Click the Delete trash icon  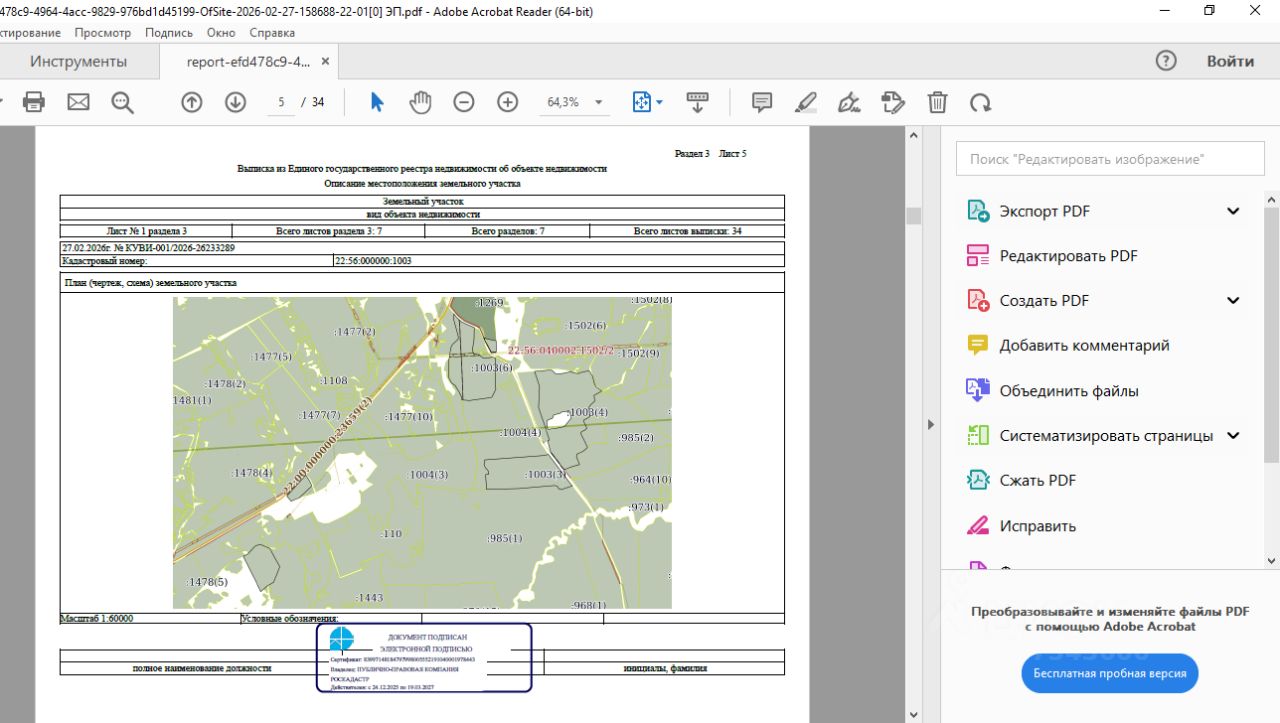(x=937, y=102)
